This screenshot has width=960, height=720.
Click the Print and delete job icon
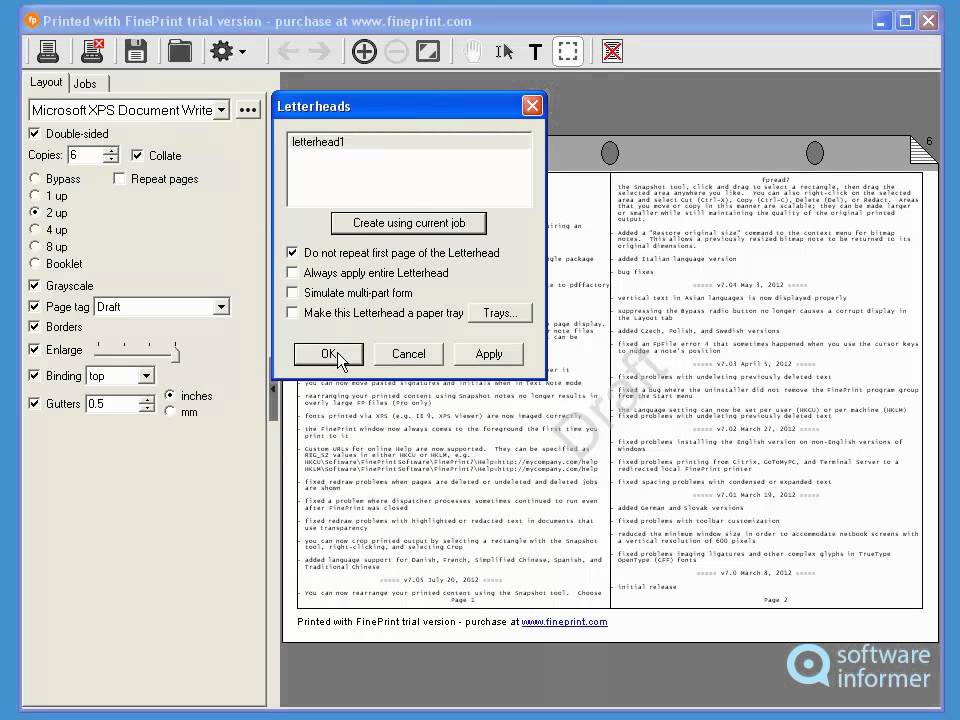92,51
